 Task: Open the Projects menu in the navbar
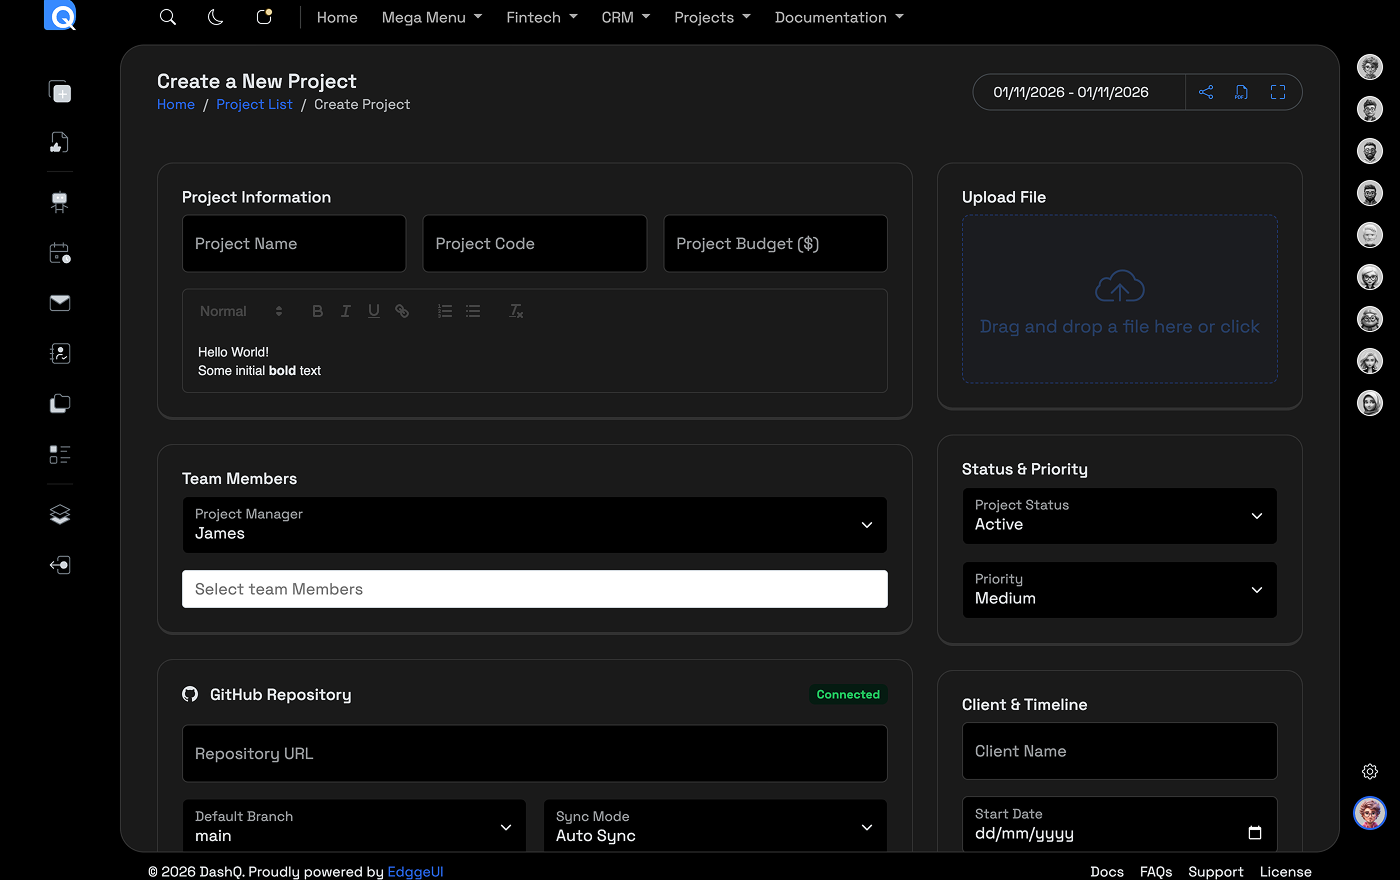pos(712,17)
